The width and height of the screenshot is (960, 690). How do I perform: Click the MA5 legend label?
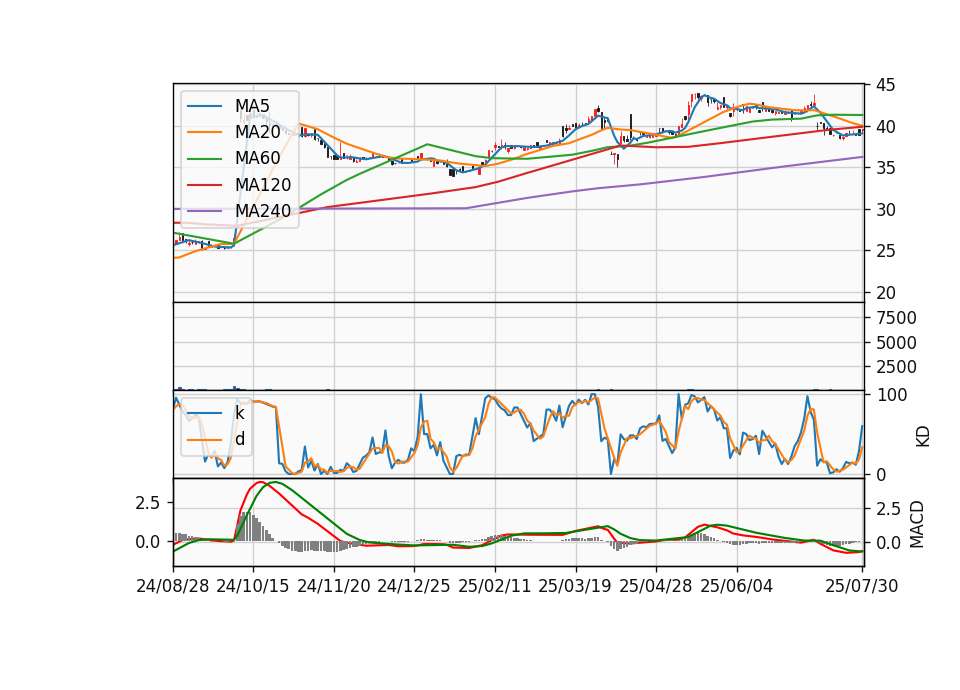[252, 106]
